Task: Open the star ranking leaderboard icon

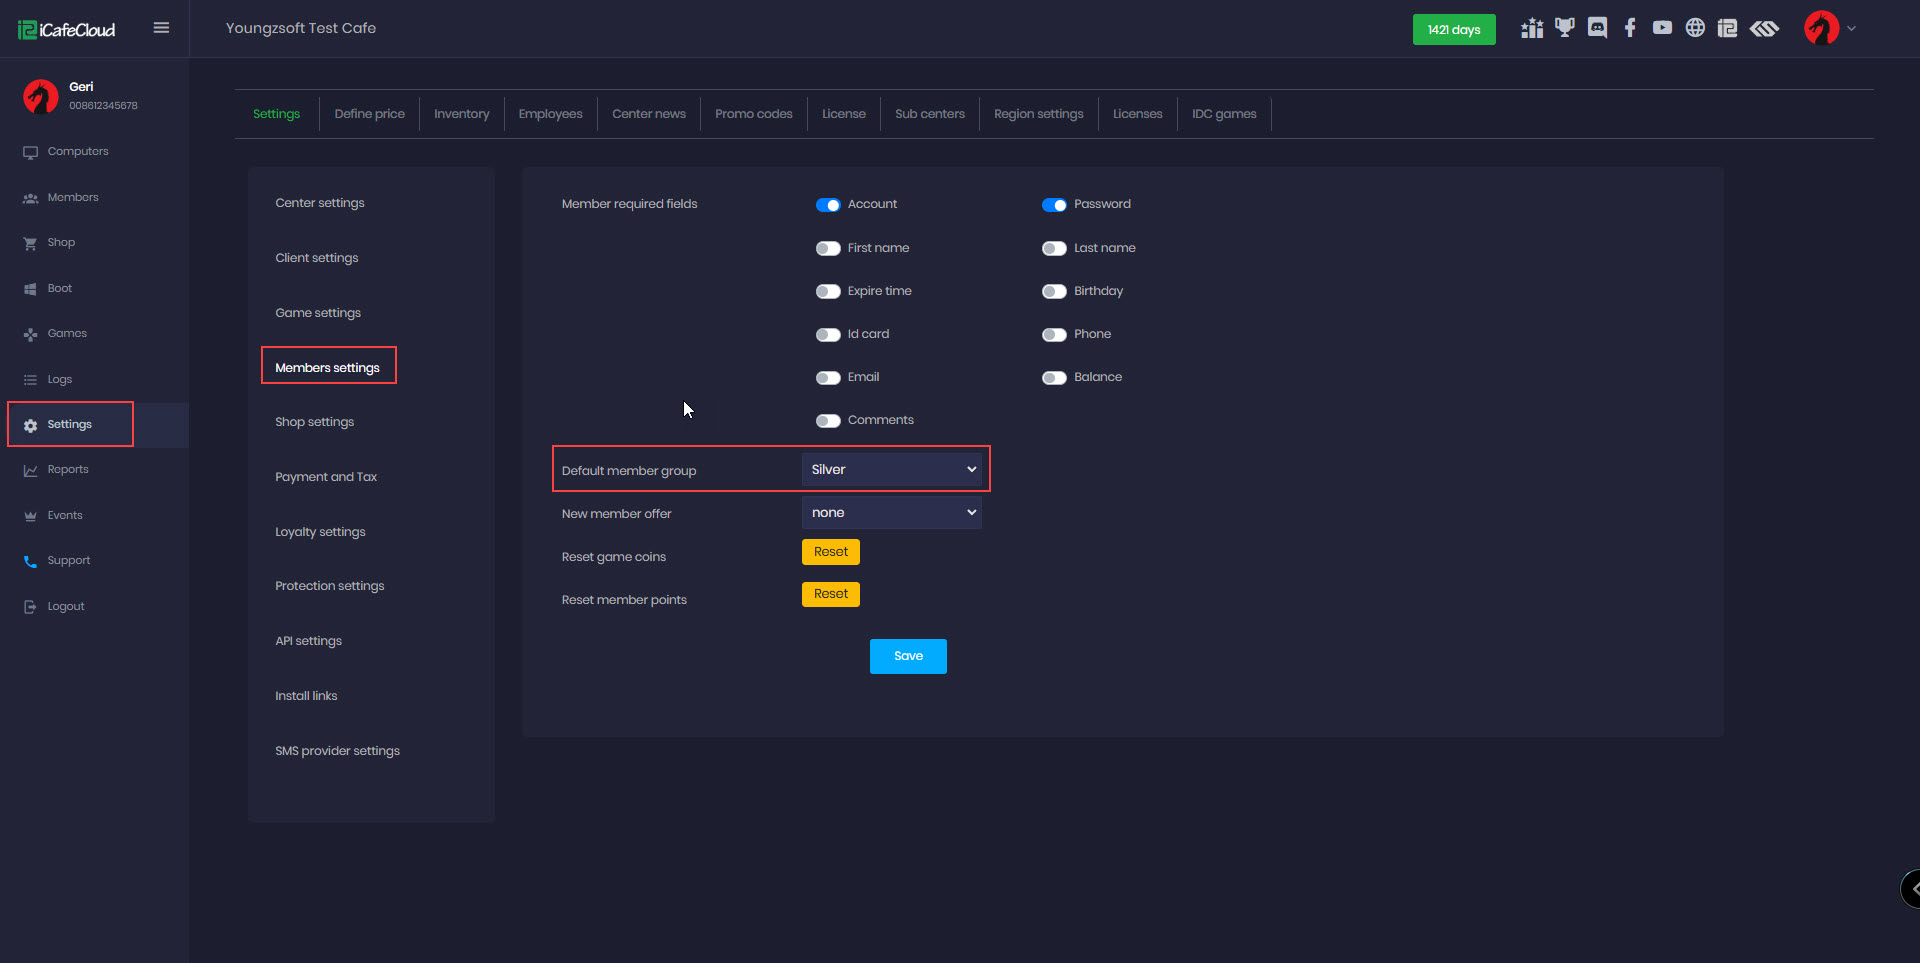Action: tap(1532, 28)
